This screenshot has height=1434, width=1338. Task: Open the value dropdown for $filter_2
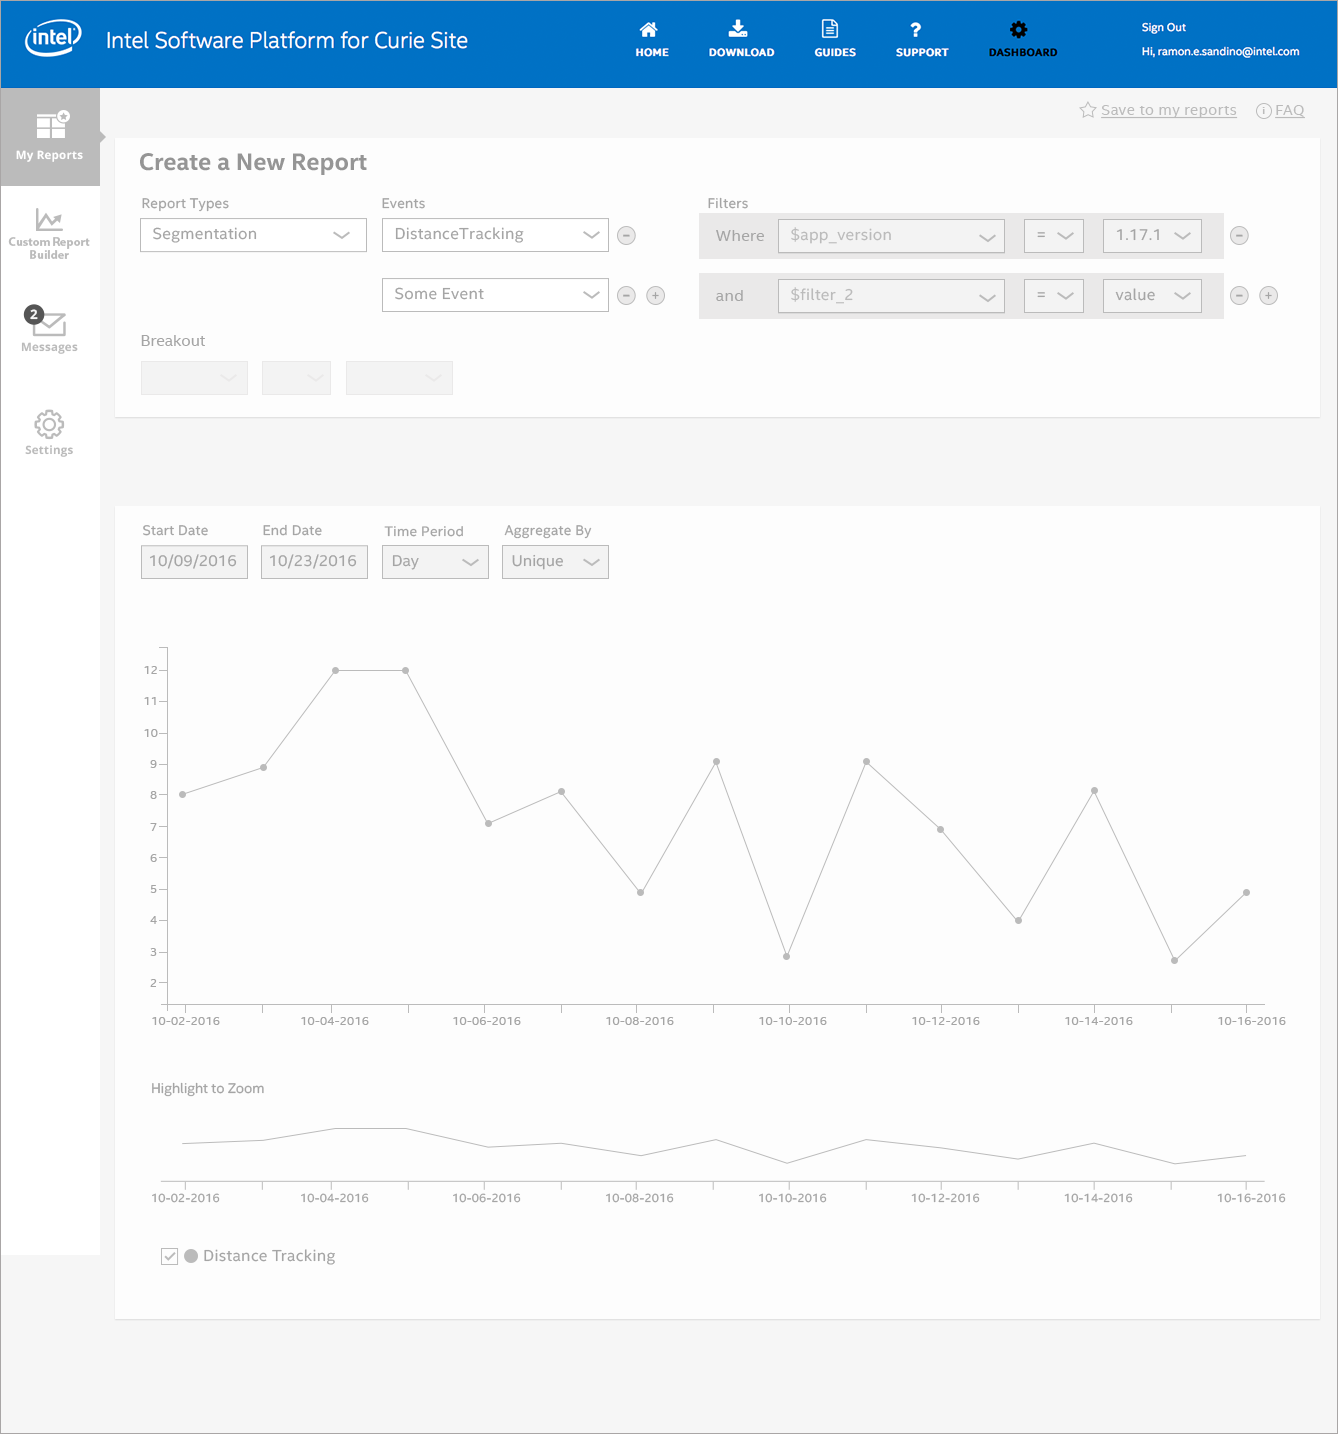(x=1152, y=296)
